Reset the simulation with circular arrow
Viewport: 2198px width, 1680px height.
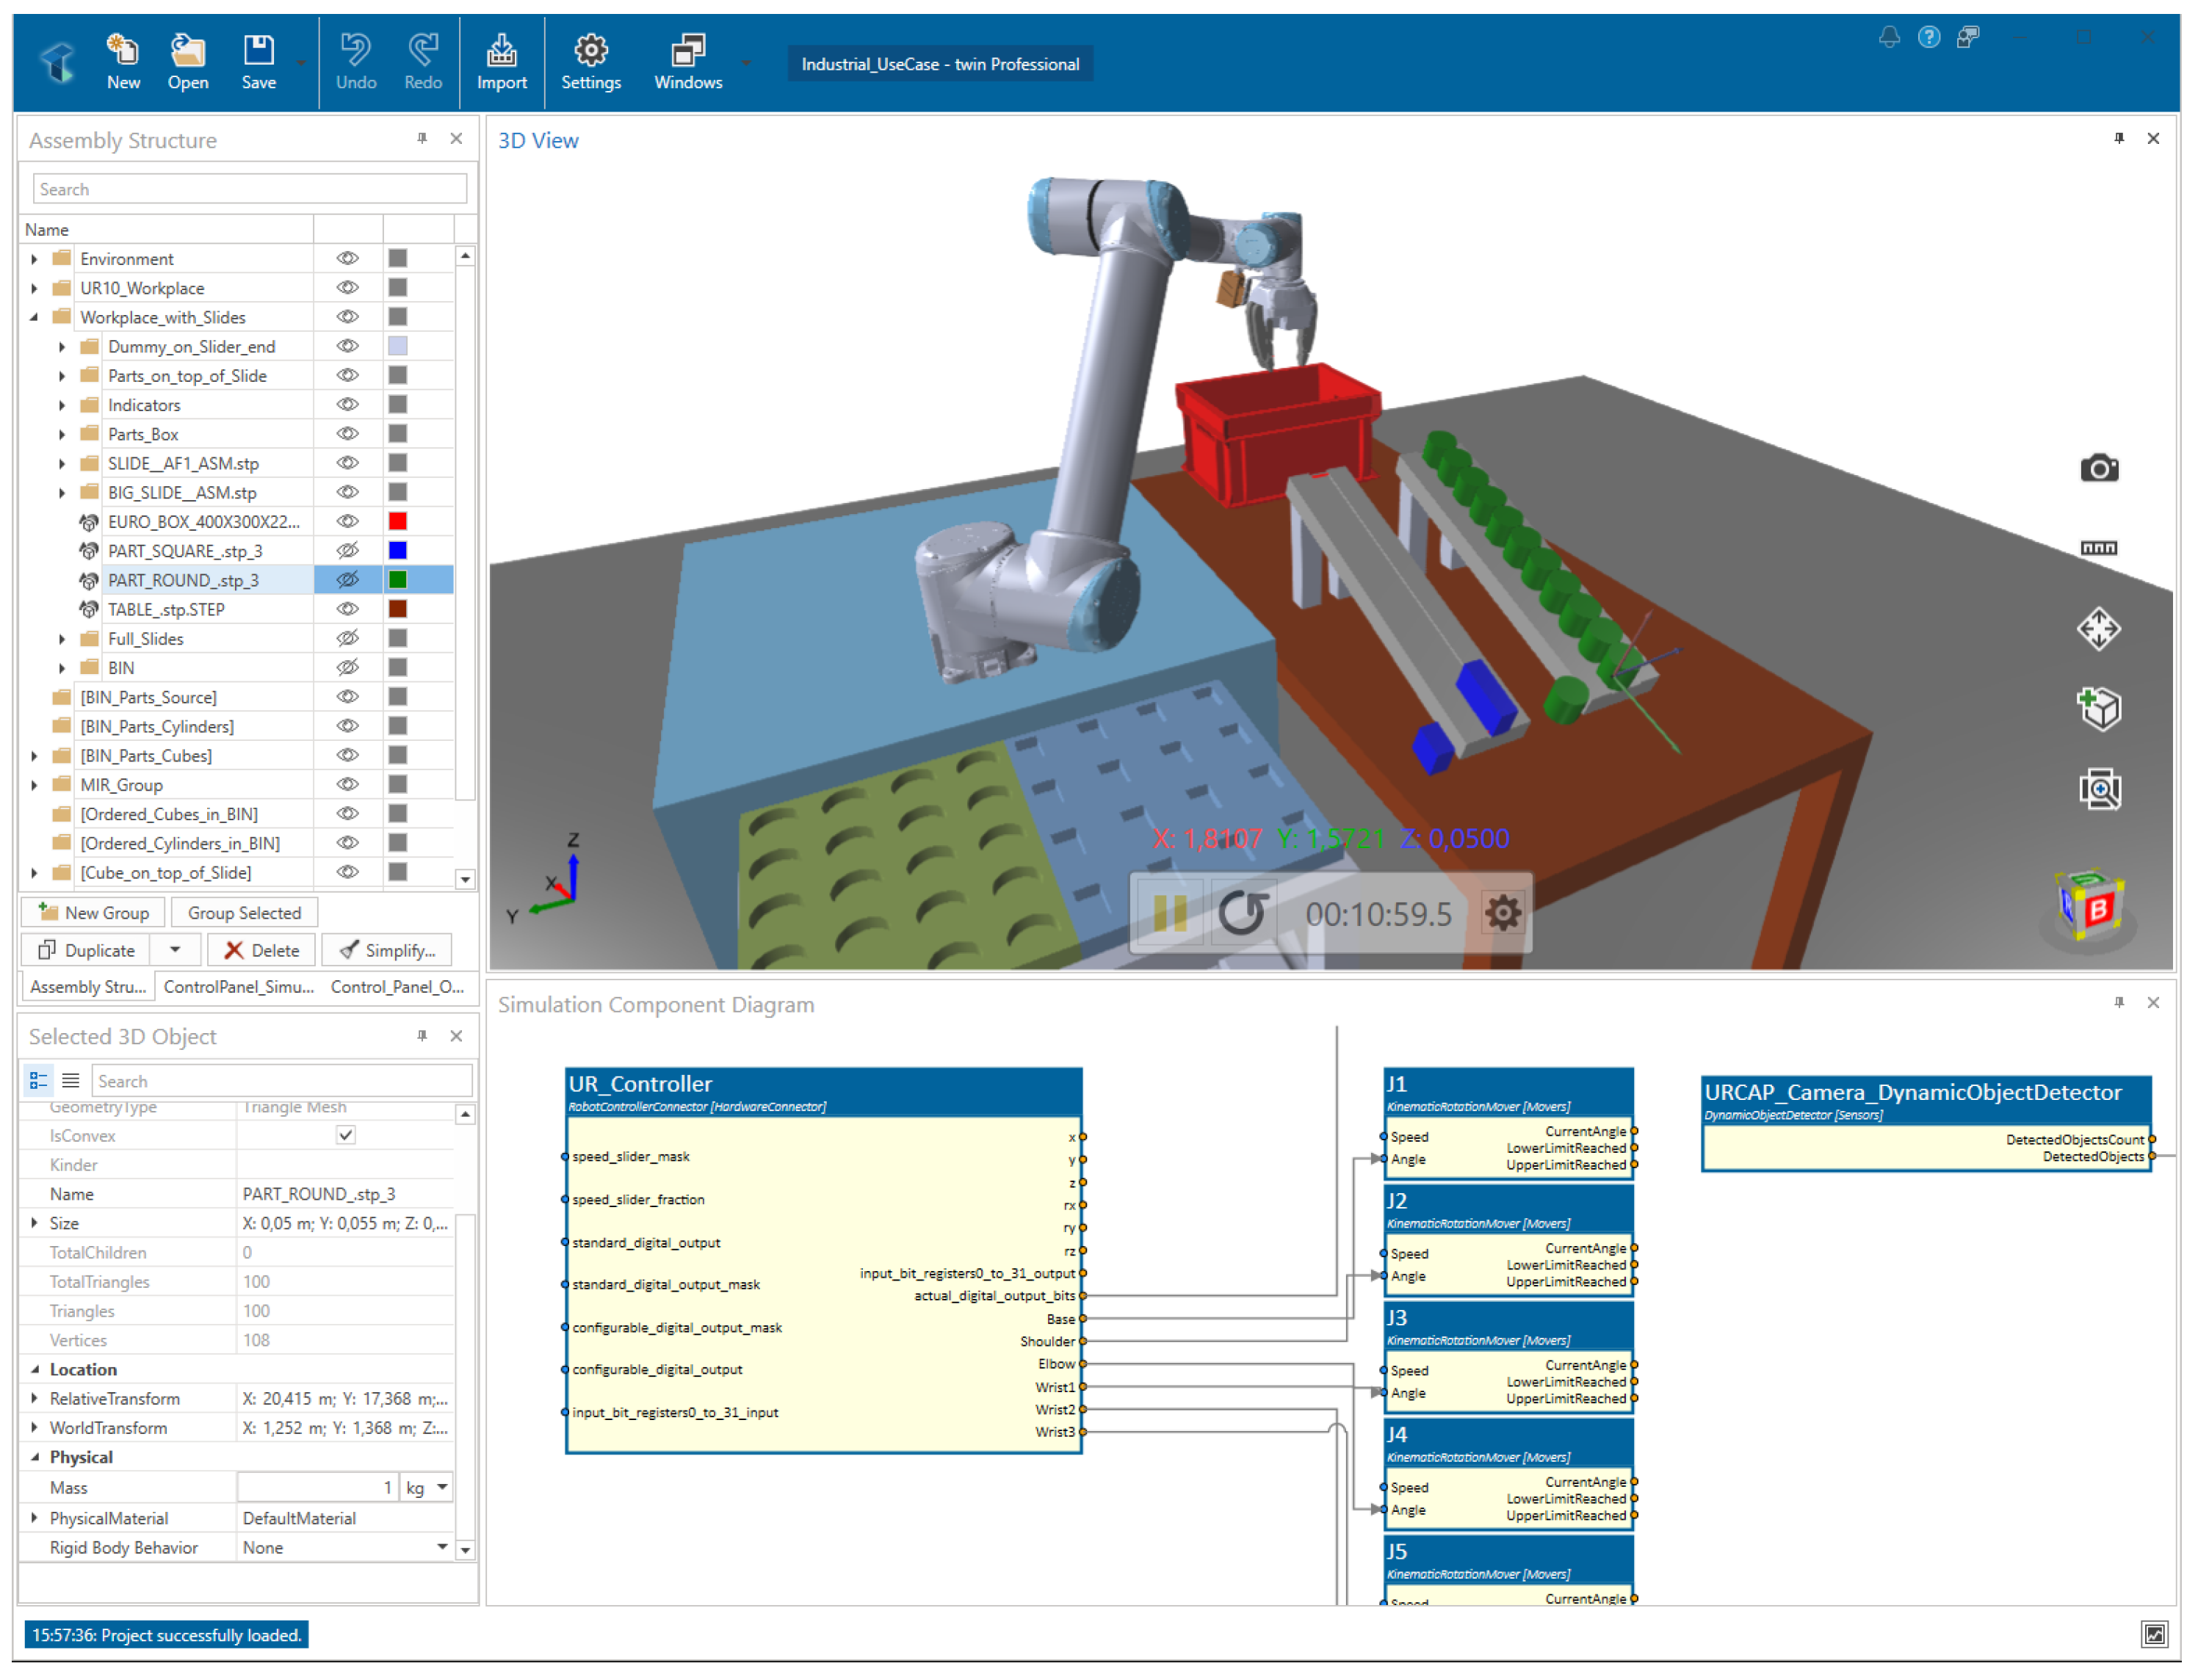tap(1243, 913)
